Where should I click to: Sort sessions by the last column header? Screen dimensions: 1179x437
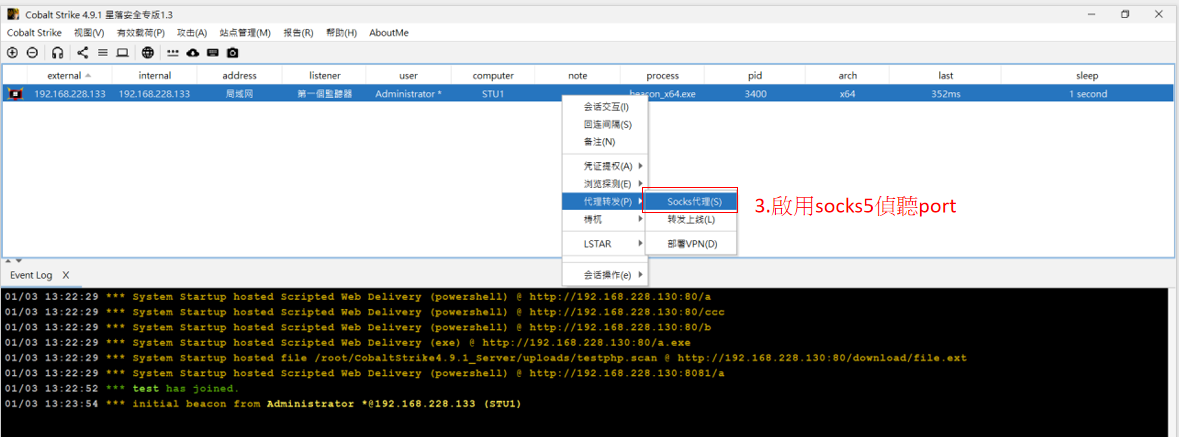[945, 75]
